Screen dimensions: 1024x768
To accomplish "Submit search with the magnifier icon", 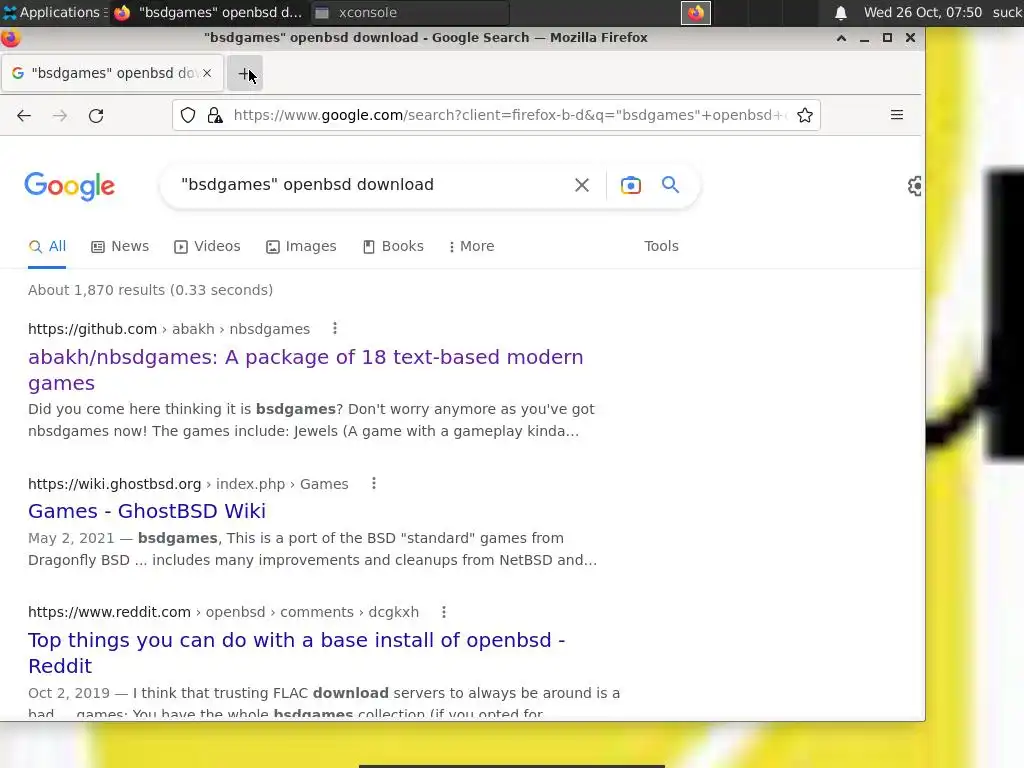I will coord(670,185).
